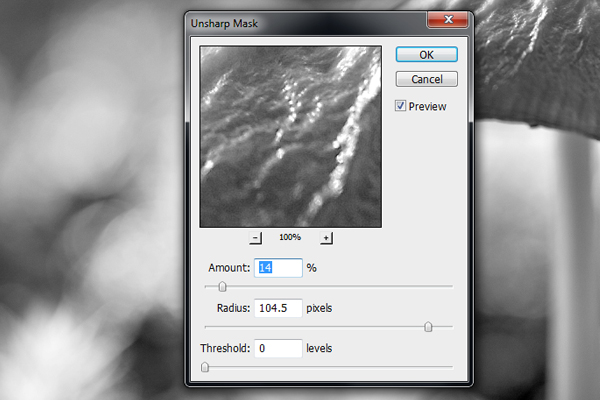Click the filter preview thumbnail image
This screenshot has width=600, height=400.
[290, 137]
